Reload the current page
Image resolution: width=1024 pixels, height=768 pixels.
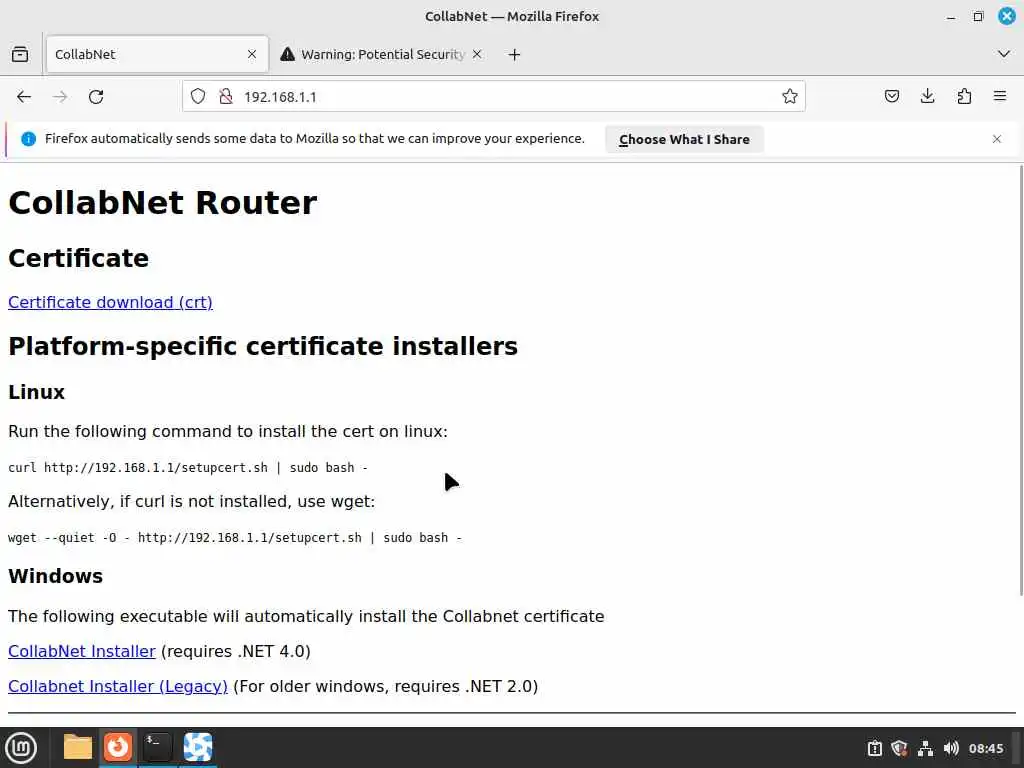point(96,97)
